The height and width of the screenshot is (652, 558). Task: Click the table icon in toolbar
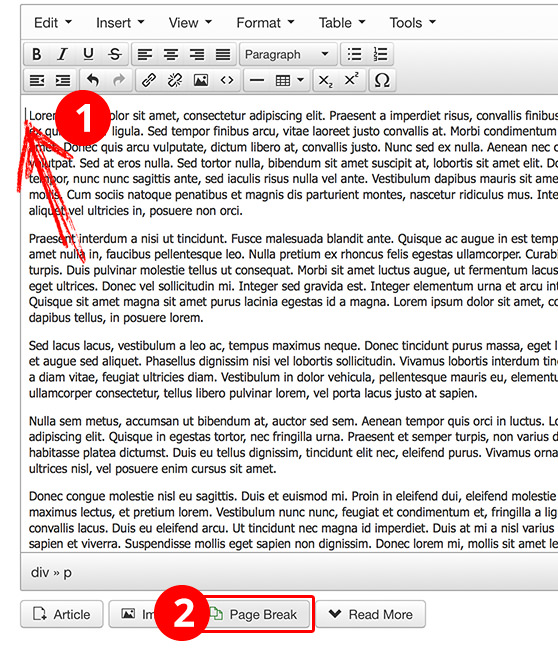tap(283, 80)
